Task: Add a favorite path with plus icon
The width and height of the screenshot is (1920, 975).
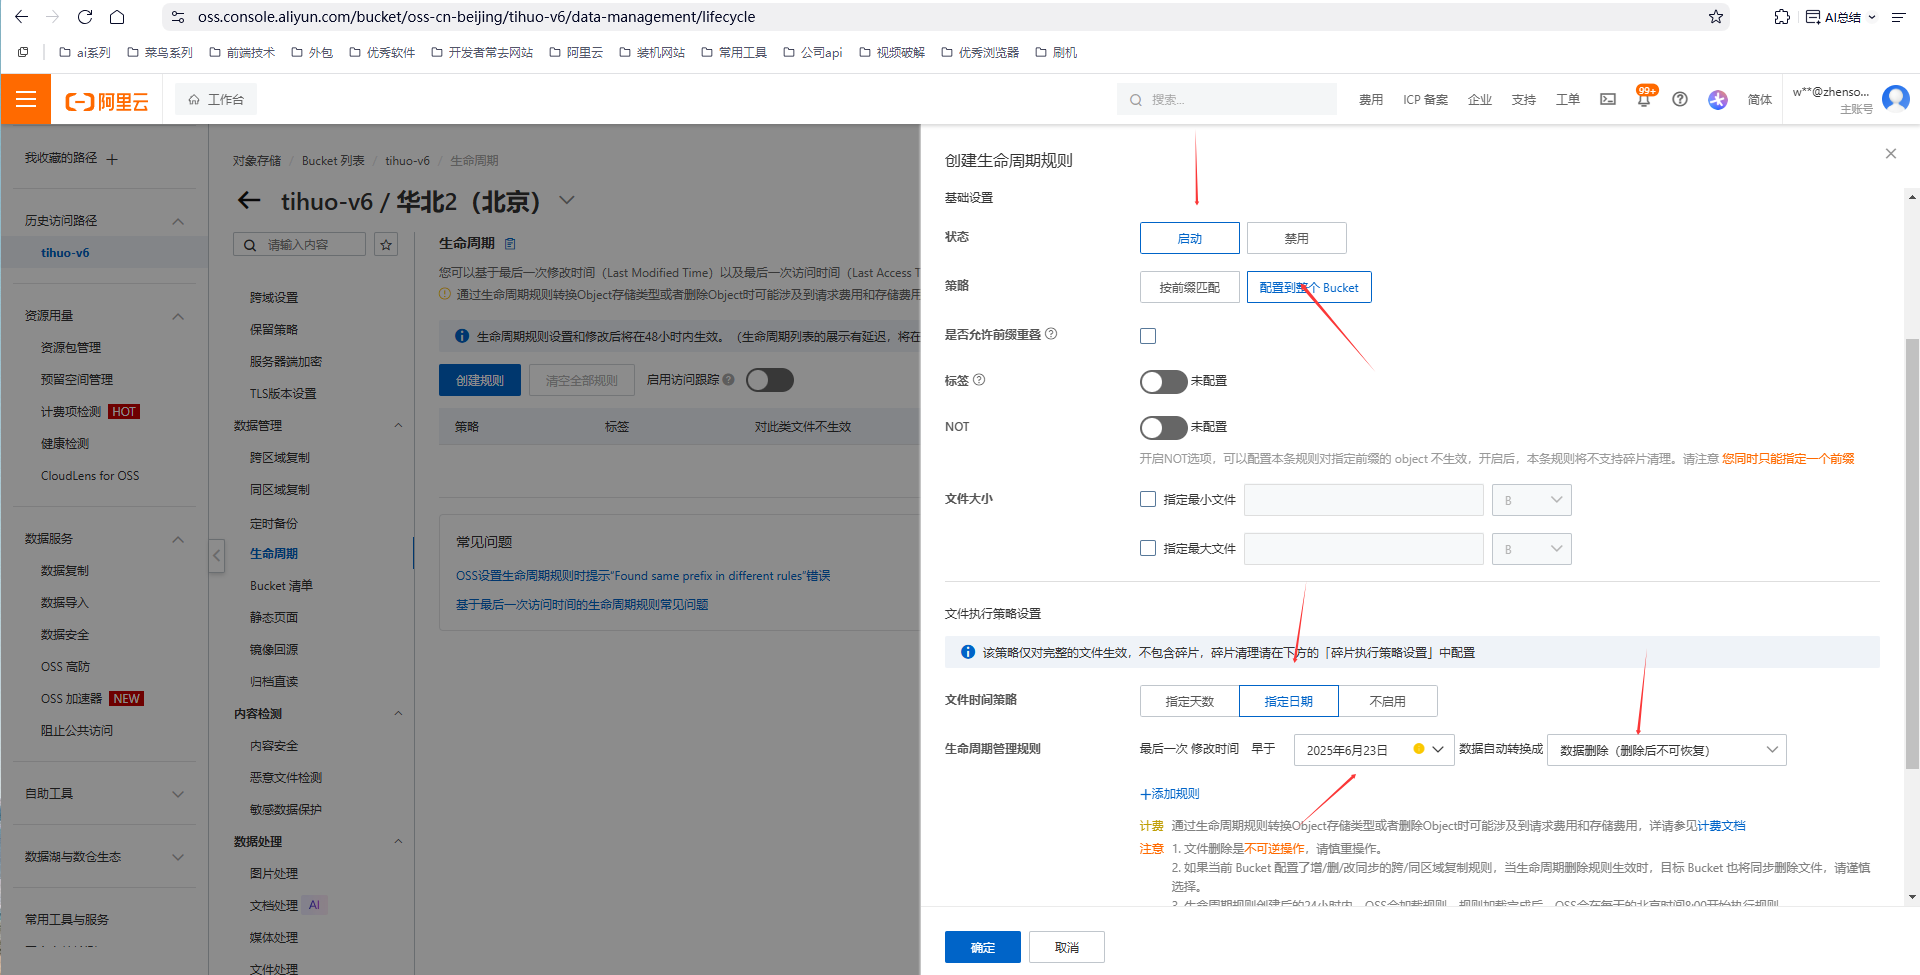Action: (x=112, y=159)
